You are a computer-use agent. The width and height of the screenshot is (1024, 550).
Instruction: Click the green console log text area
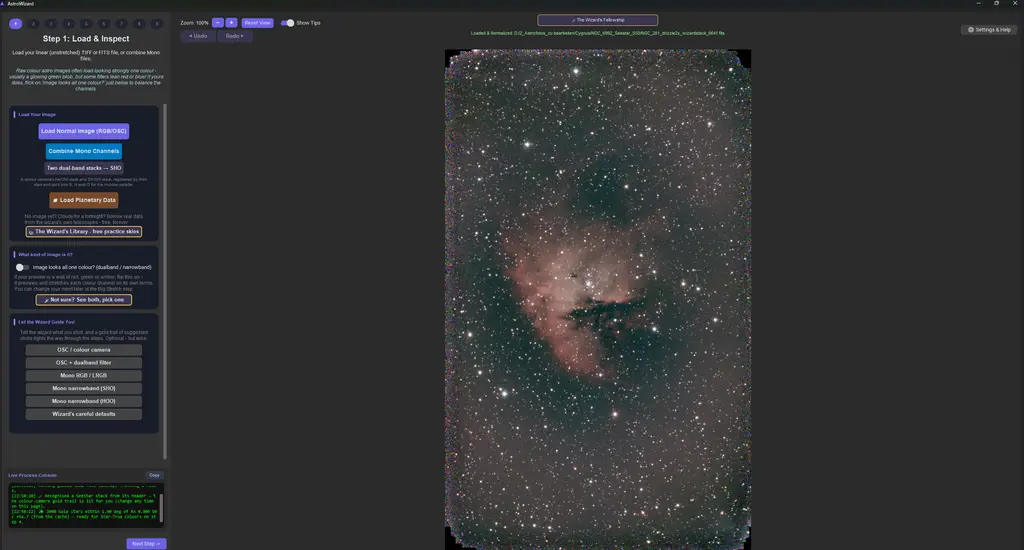click(x=84, y=505)
